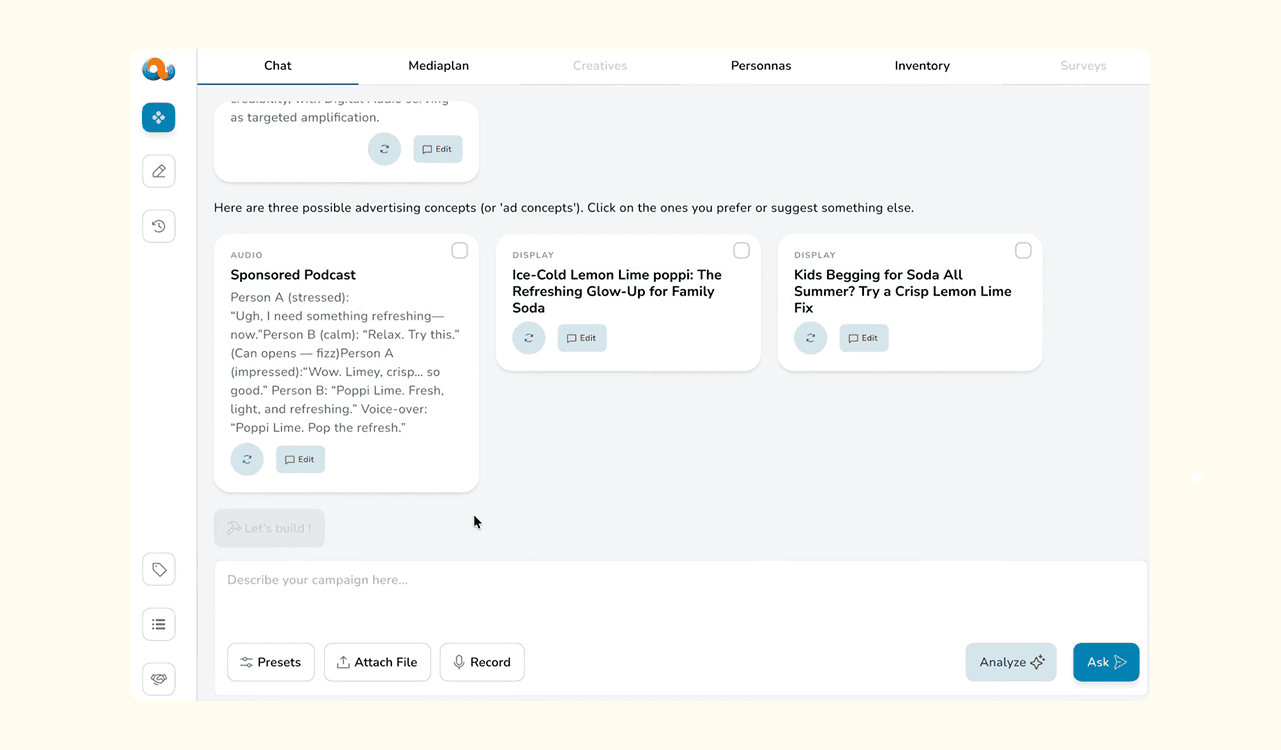Click the Attach File button
The width and height of the screenshot is (1281, 750).
point(377,662)
